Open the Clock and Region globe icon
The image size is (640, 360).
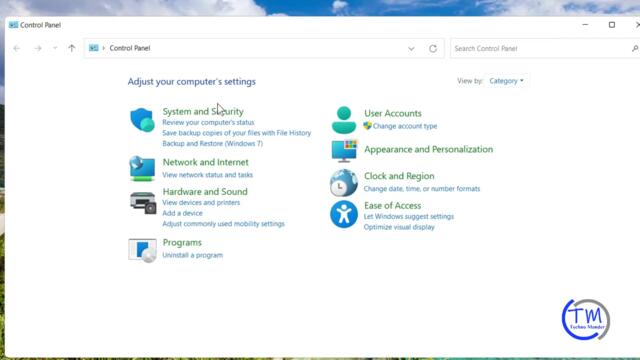point(344,183)
